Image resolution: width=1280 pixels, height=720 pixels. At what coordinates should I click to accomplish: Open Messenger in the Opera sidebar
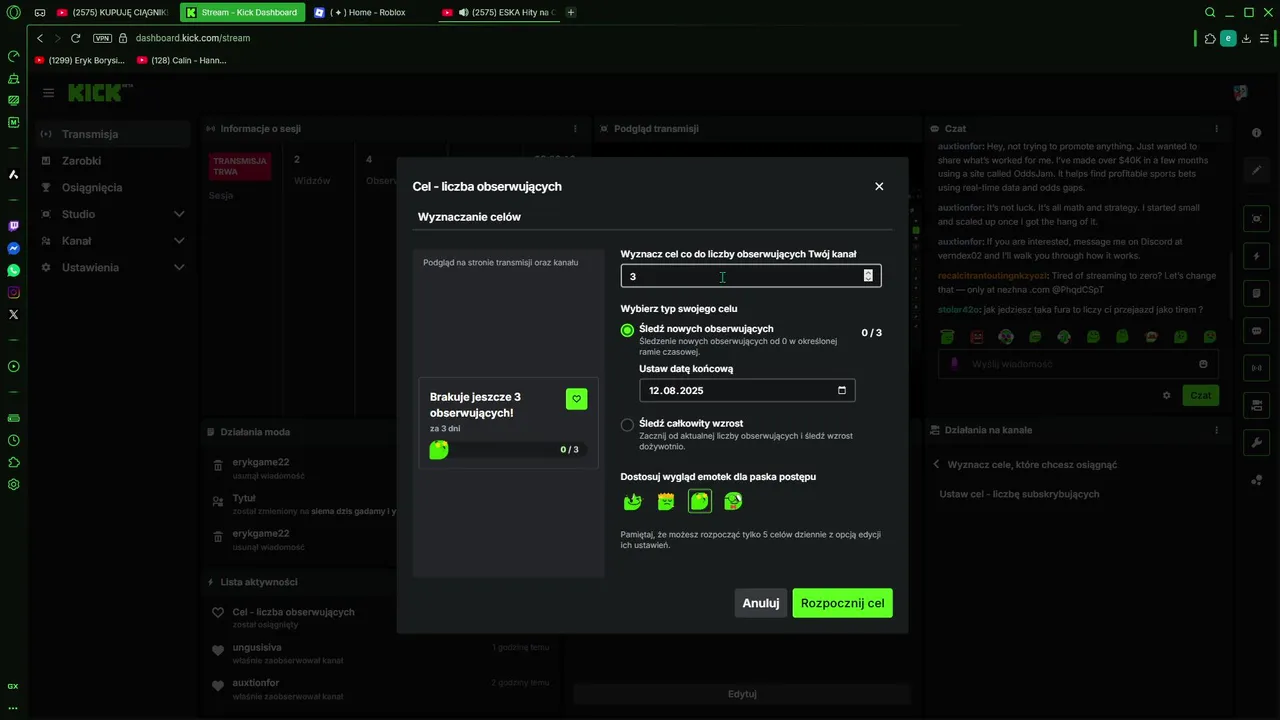13,249
